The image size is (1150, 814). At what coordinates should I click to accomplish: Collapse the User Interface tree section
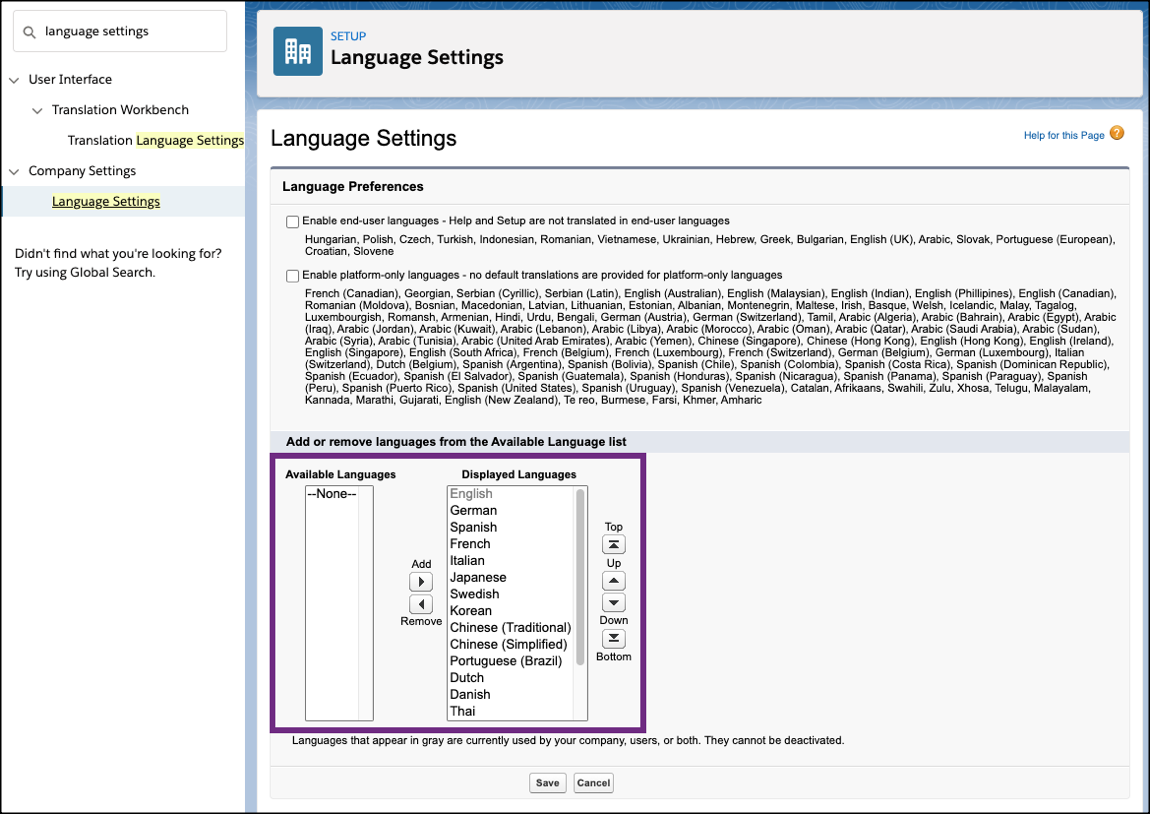(13, 79)
